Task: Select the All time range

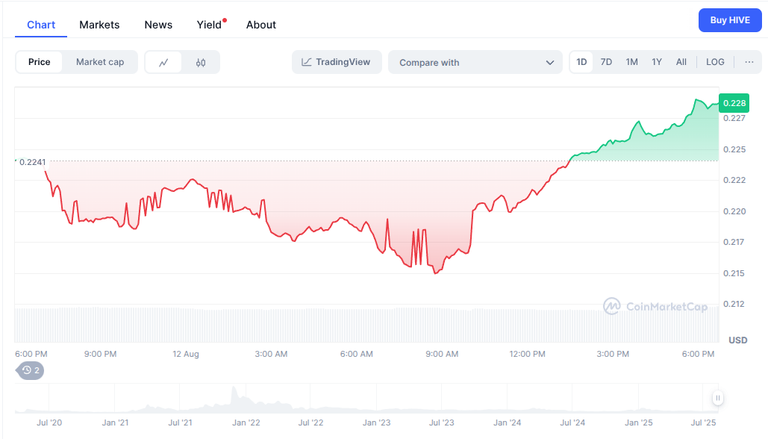Action: click(x=681, y=62)
